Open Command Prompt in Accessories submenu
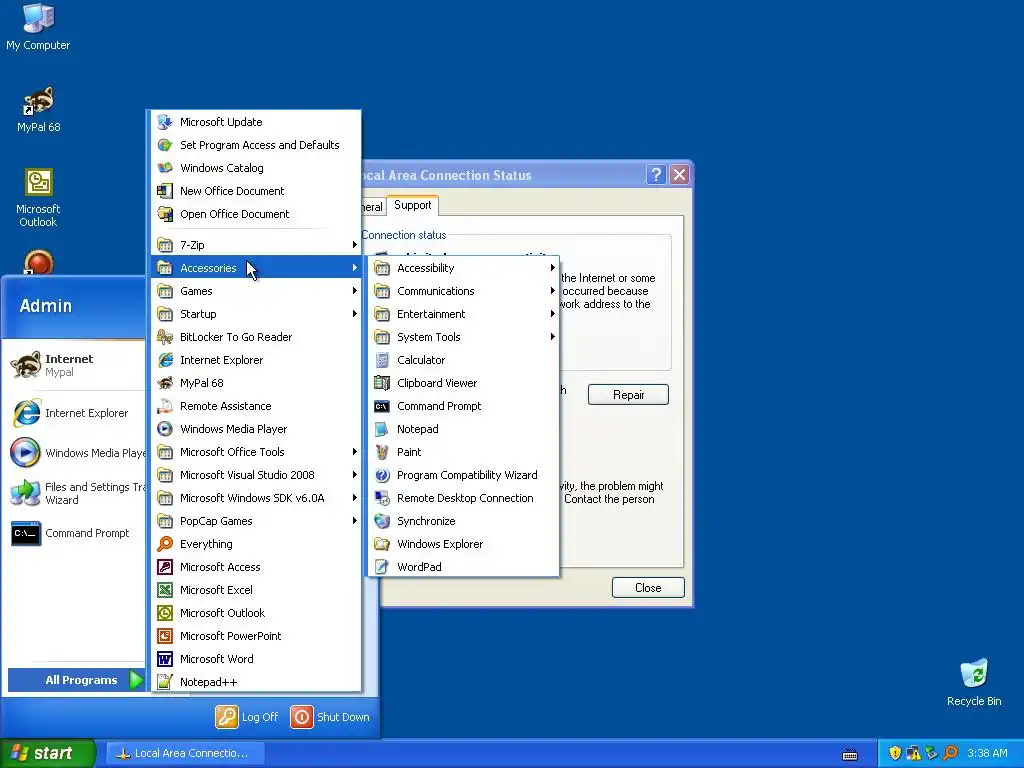Screen dimensions: 1024x768 (x=464, y=406)
